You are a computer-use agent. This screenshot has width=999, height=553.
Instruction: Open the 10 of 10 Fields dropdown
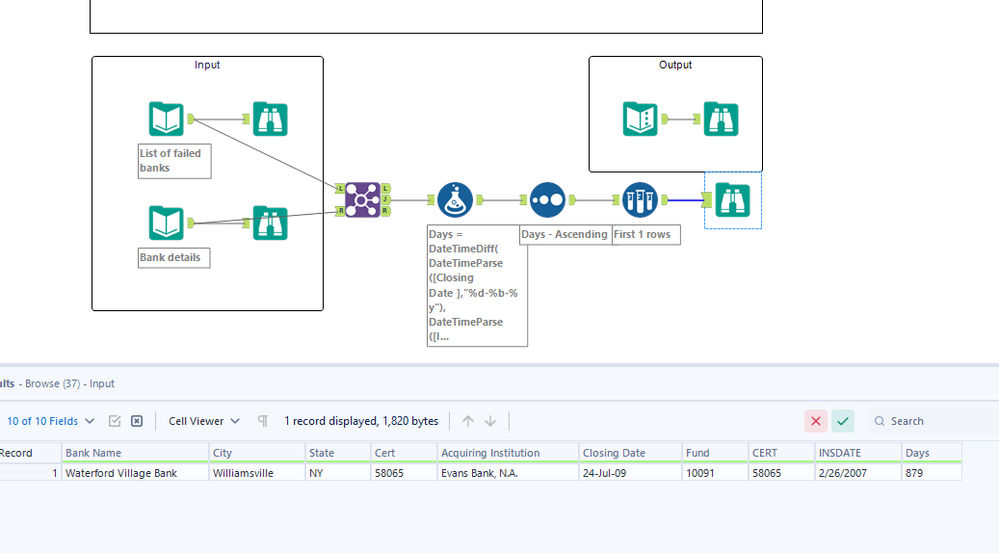pyautogui.click(x=50, y=421)
